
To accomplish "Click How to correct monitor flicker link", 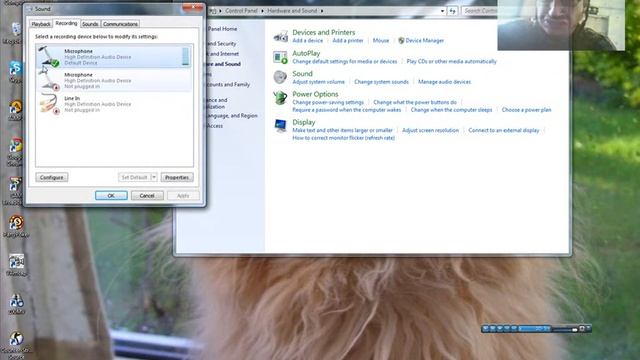I will [x=344, y=138].
